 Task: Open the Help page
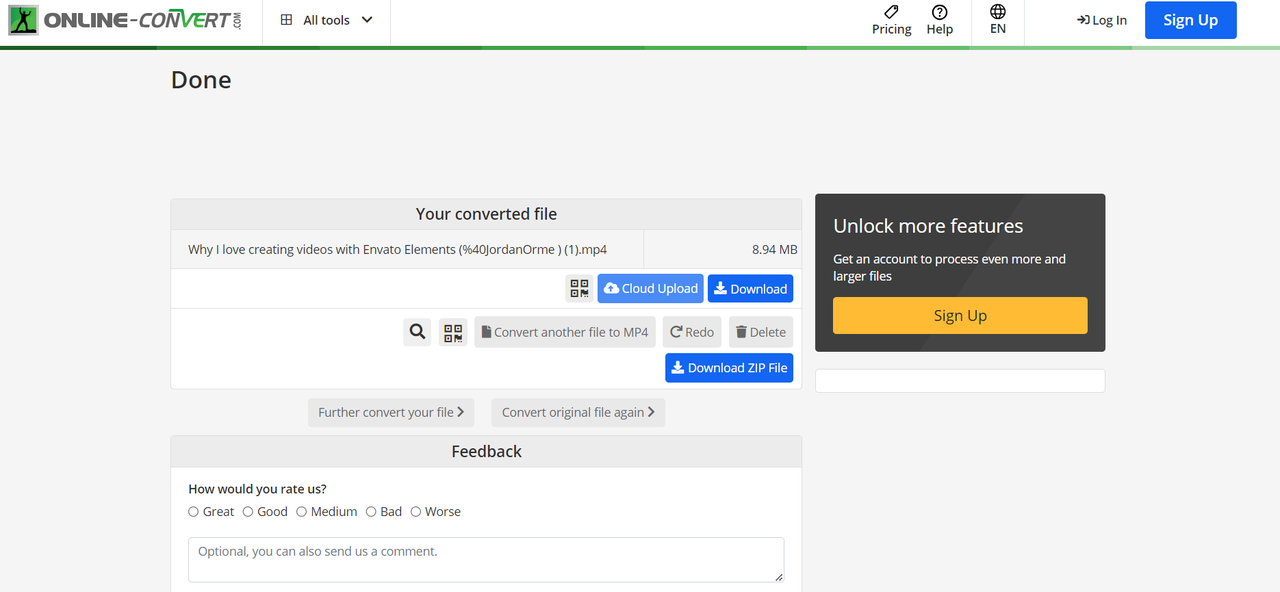pos(940,20)
